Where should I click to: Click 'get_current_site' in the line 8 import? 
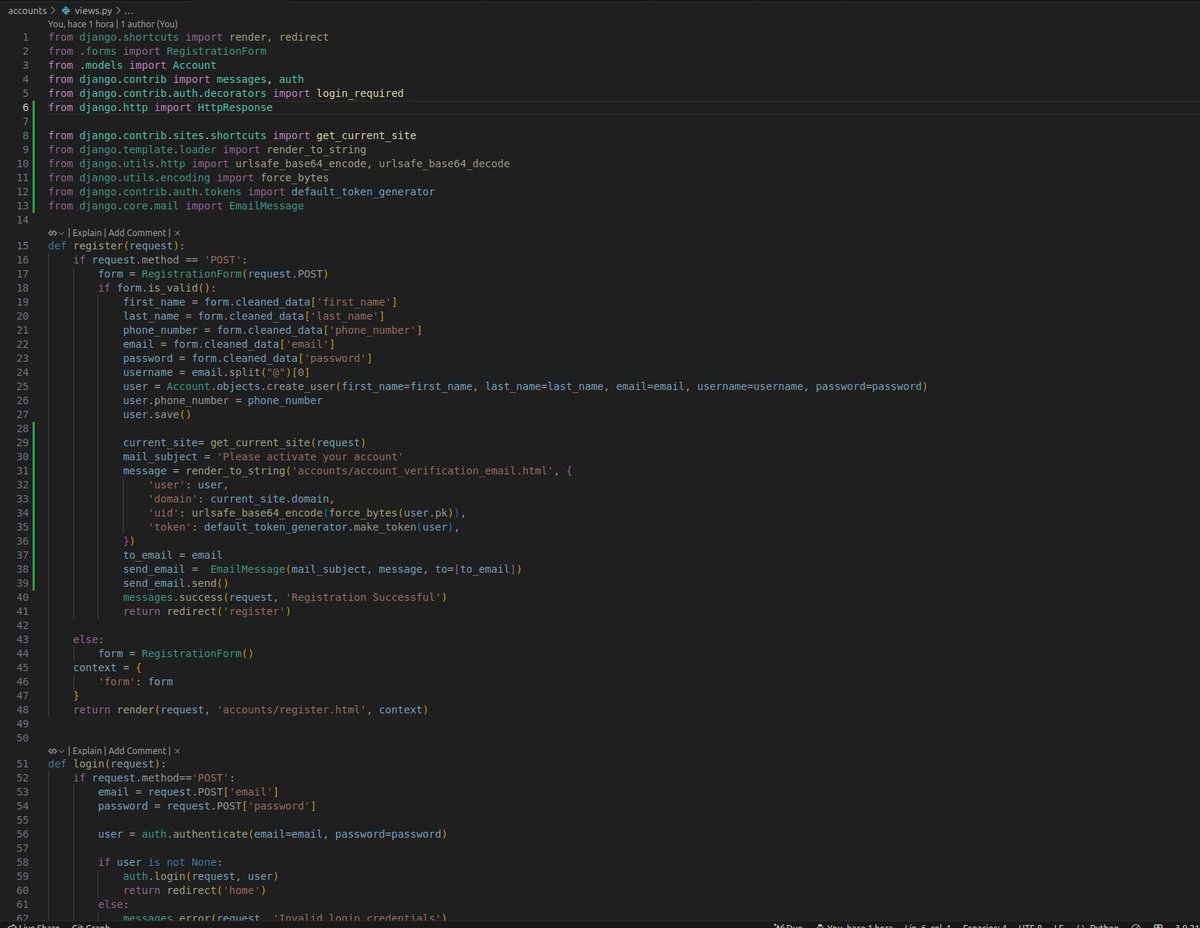[366, 135]
